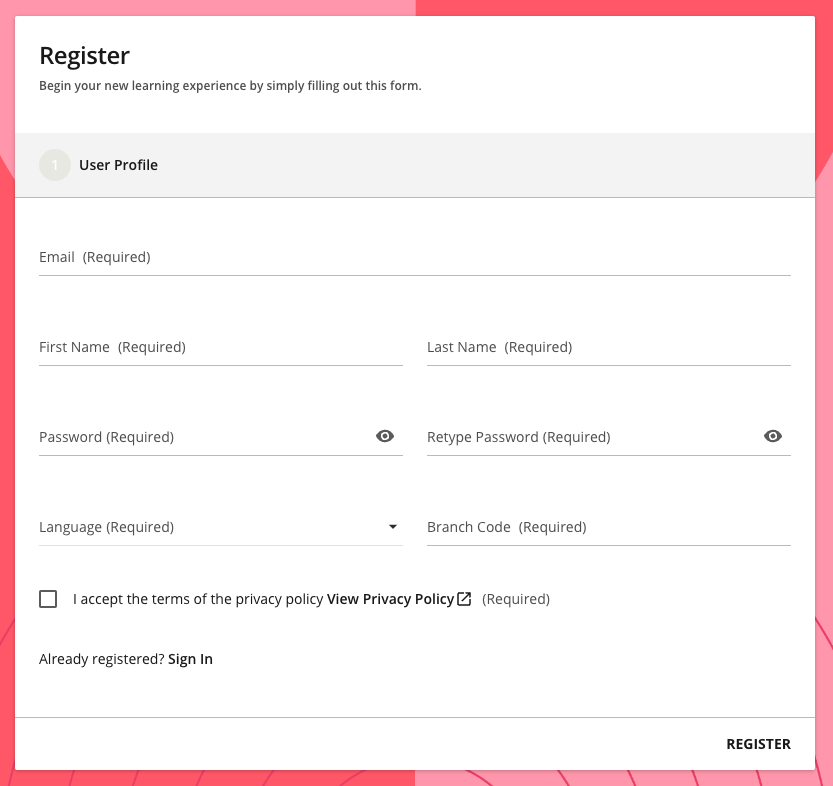
Task: Click the external link icon beside Privacy Policy
Action: point(464,599)
